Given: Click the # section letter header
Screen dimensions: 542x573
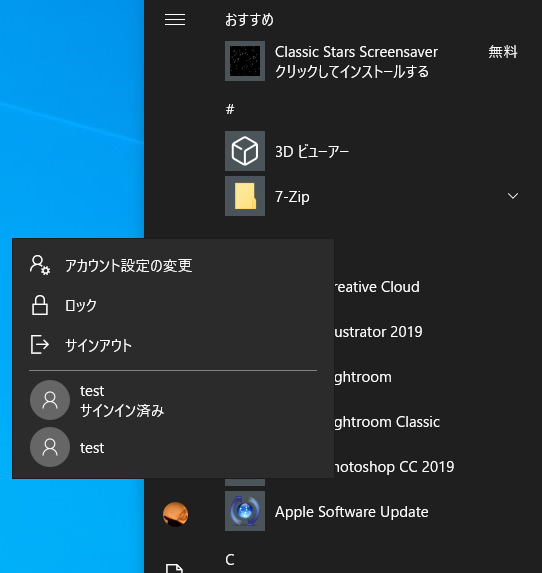Looking at the screenshot, I should [230, 109].
